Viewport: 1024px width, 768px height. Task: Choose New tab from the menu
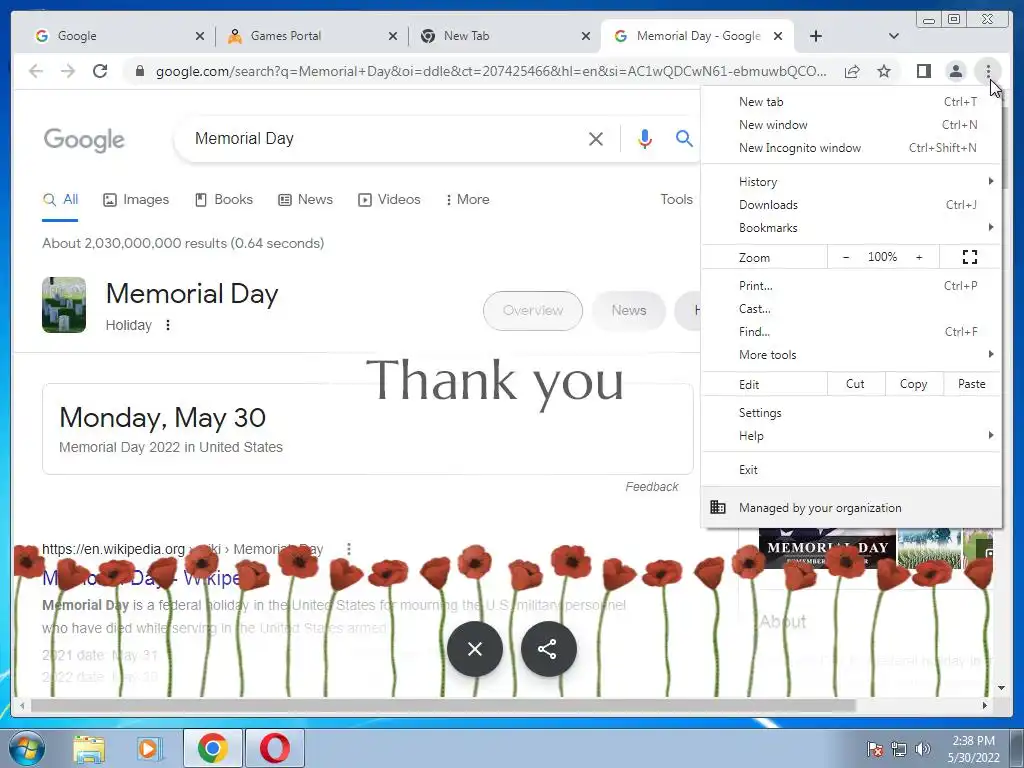click(850, 102)
